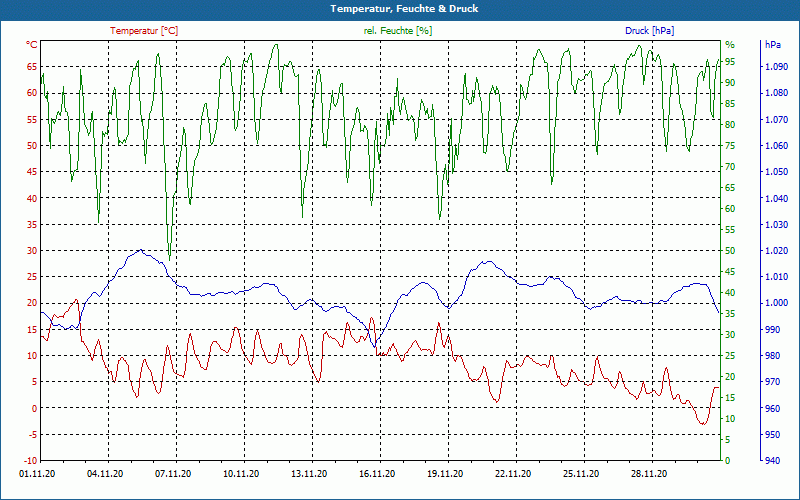Click the pressure axis value '1.000'
The height and width of the screenshot is (500, 800).
pyautogui.click(x=777, y=303)
